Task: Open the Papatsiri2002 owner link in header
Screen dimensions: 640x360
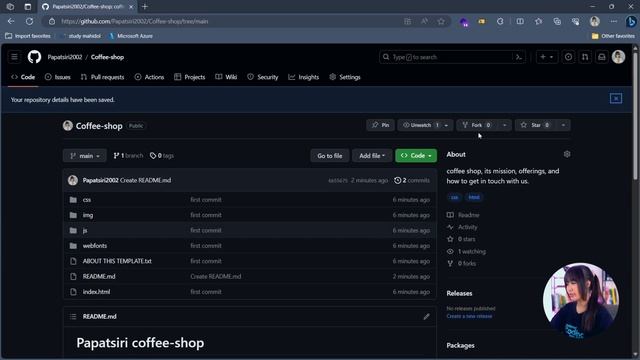Action: pyautogui.click(x=65, y=57)
